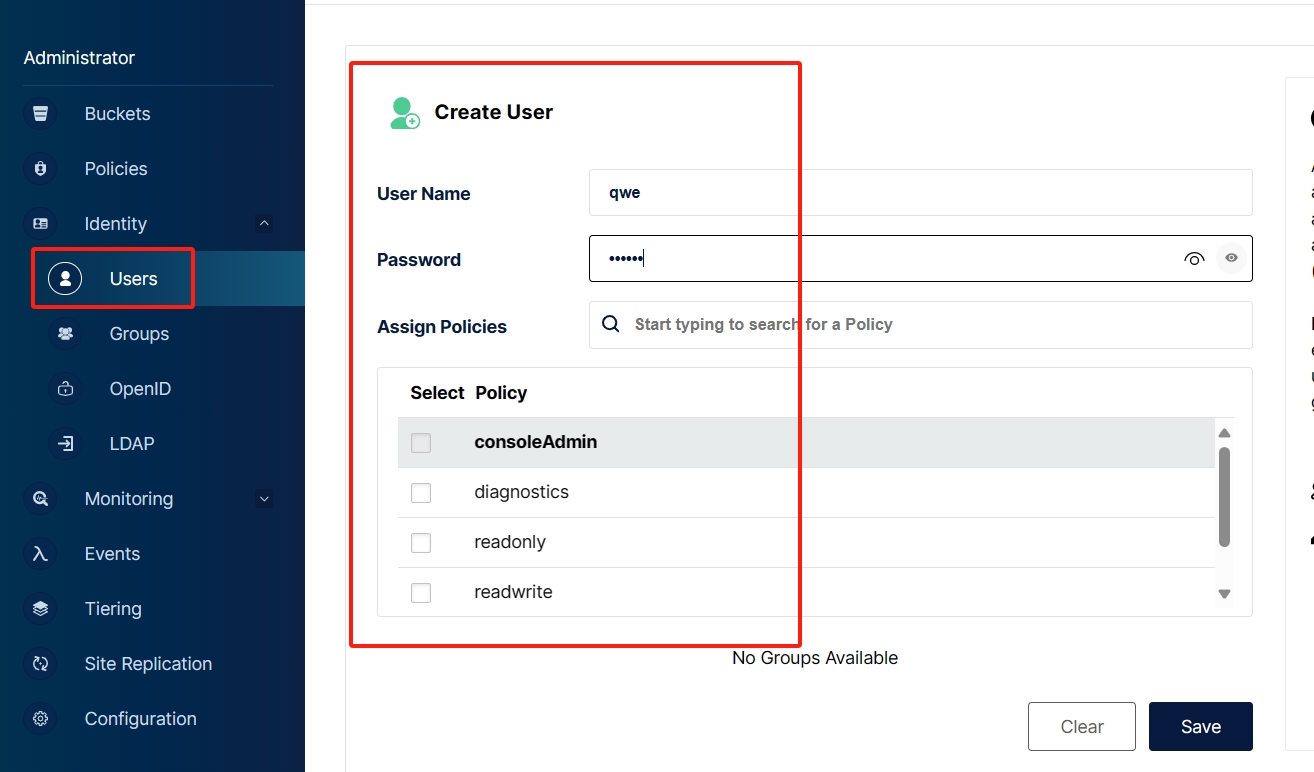The width and height of the screenshot is (1314, 772).
Task: Click the OpenID lock icon
Action: (x=66, y=389)
